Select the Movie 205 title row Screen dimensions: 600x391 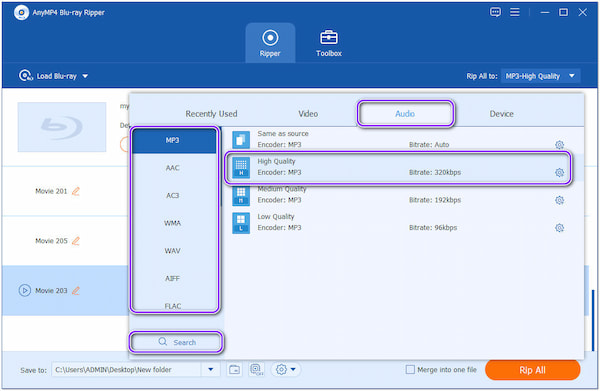65,241
